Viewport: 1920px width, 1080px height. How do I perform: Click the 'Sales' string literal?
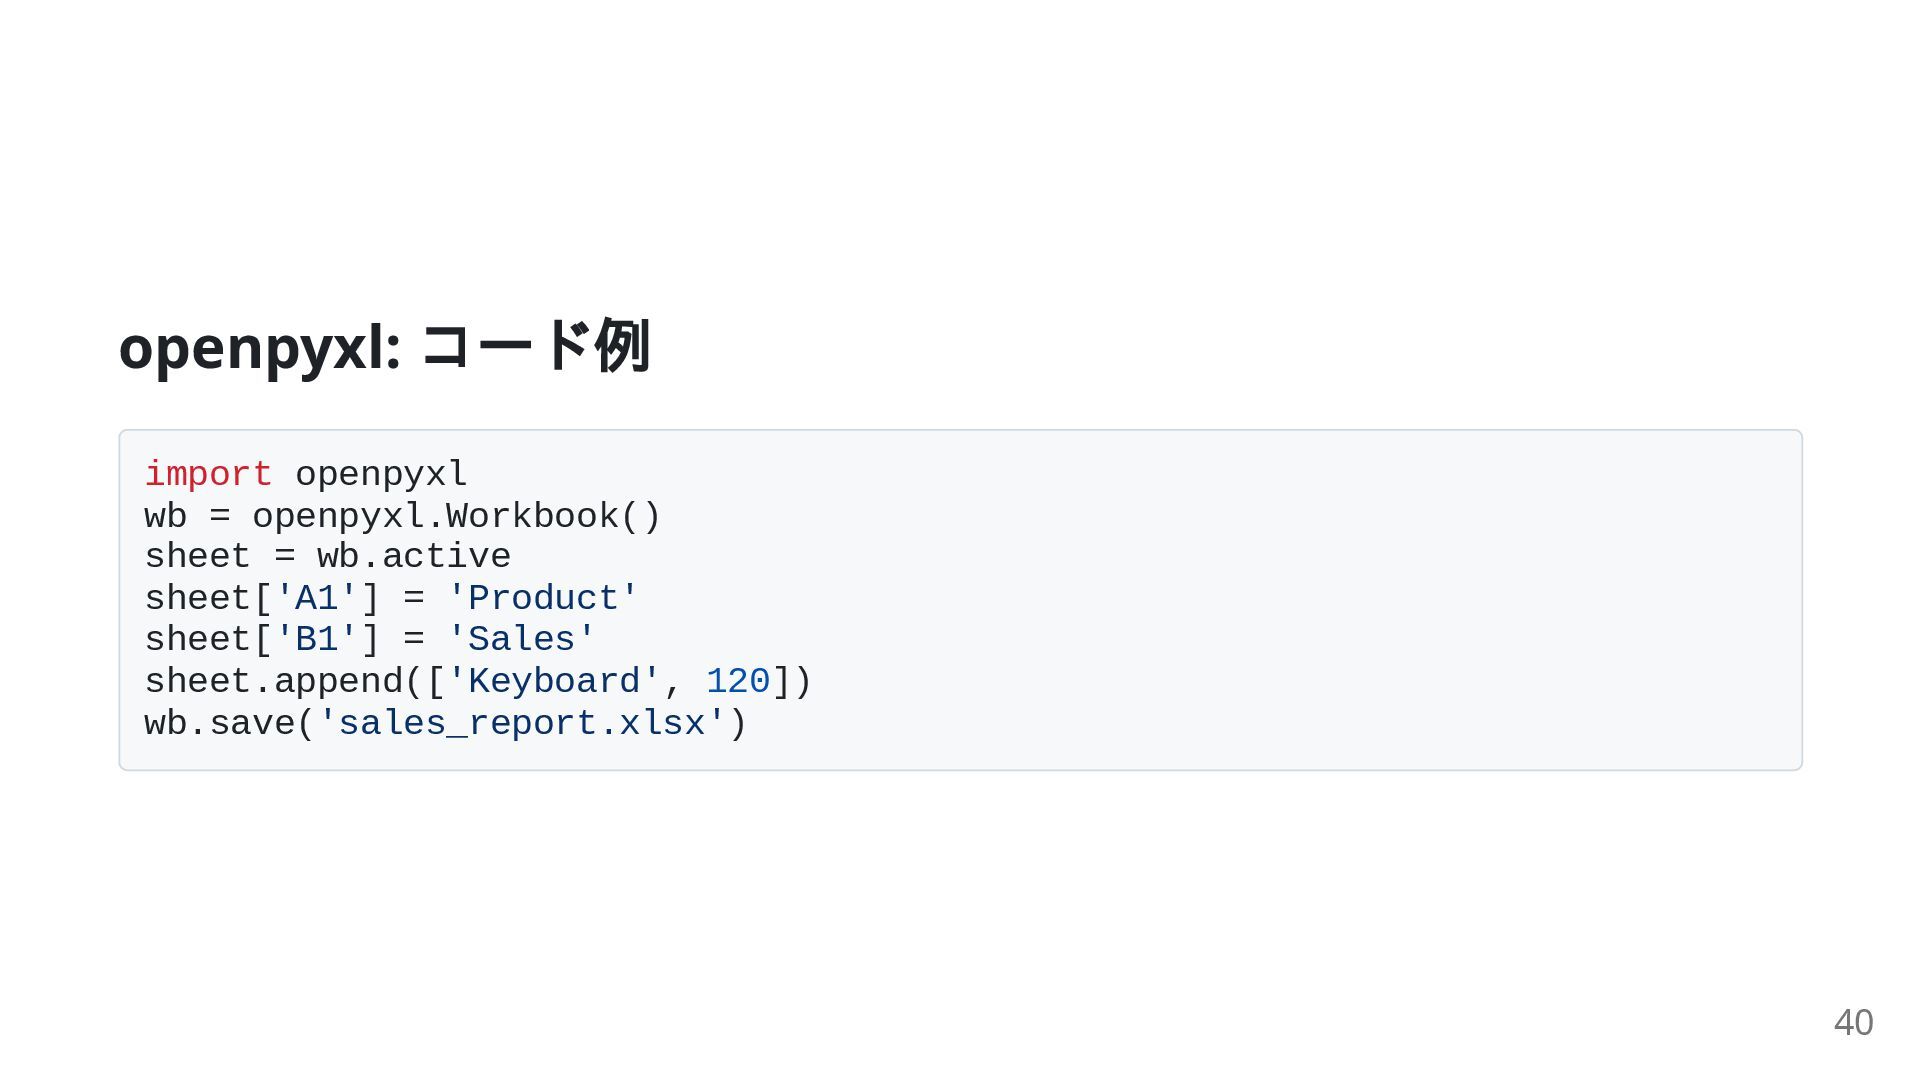(x=521, y=640)
